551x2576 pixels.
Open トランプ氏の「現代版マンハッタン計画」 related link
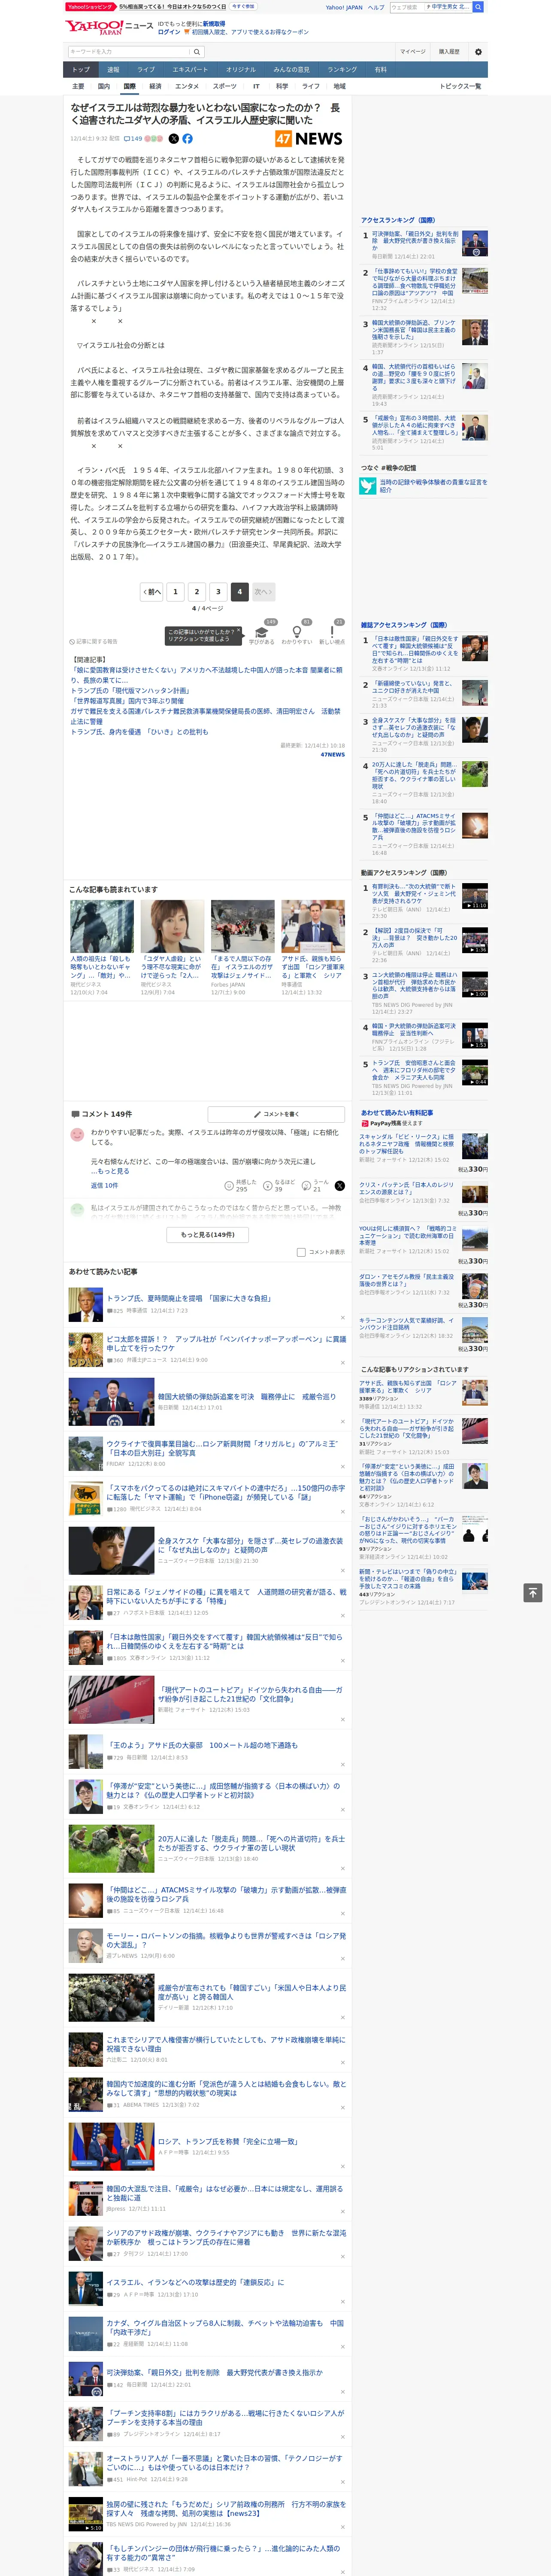pyautogui.click(x=130, y=691)
